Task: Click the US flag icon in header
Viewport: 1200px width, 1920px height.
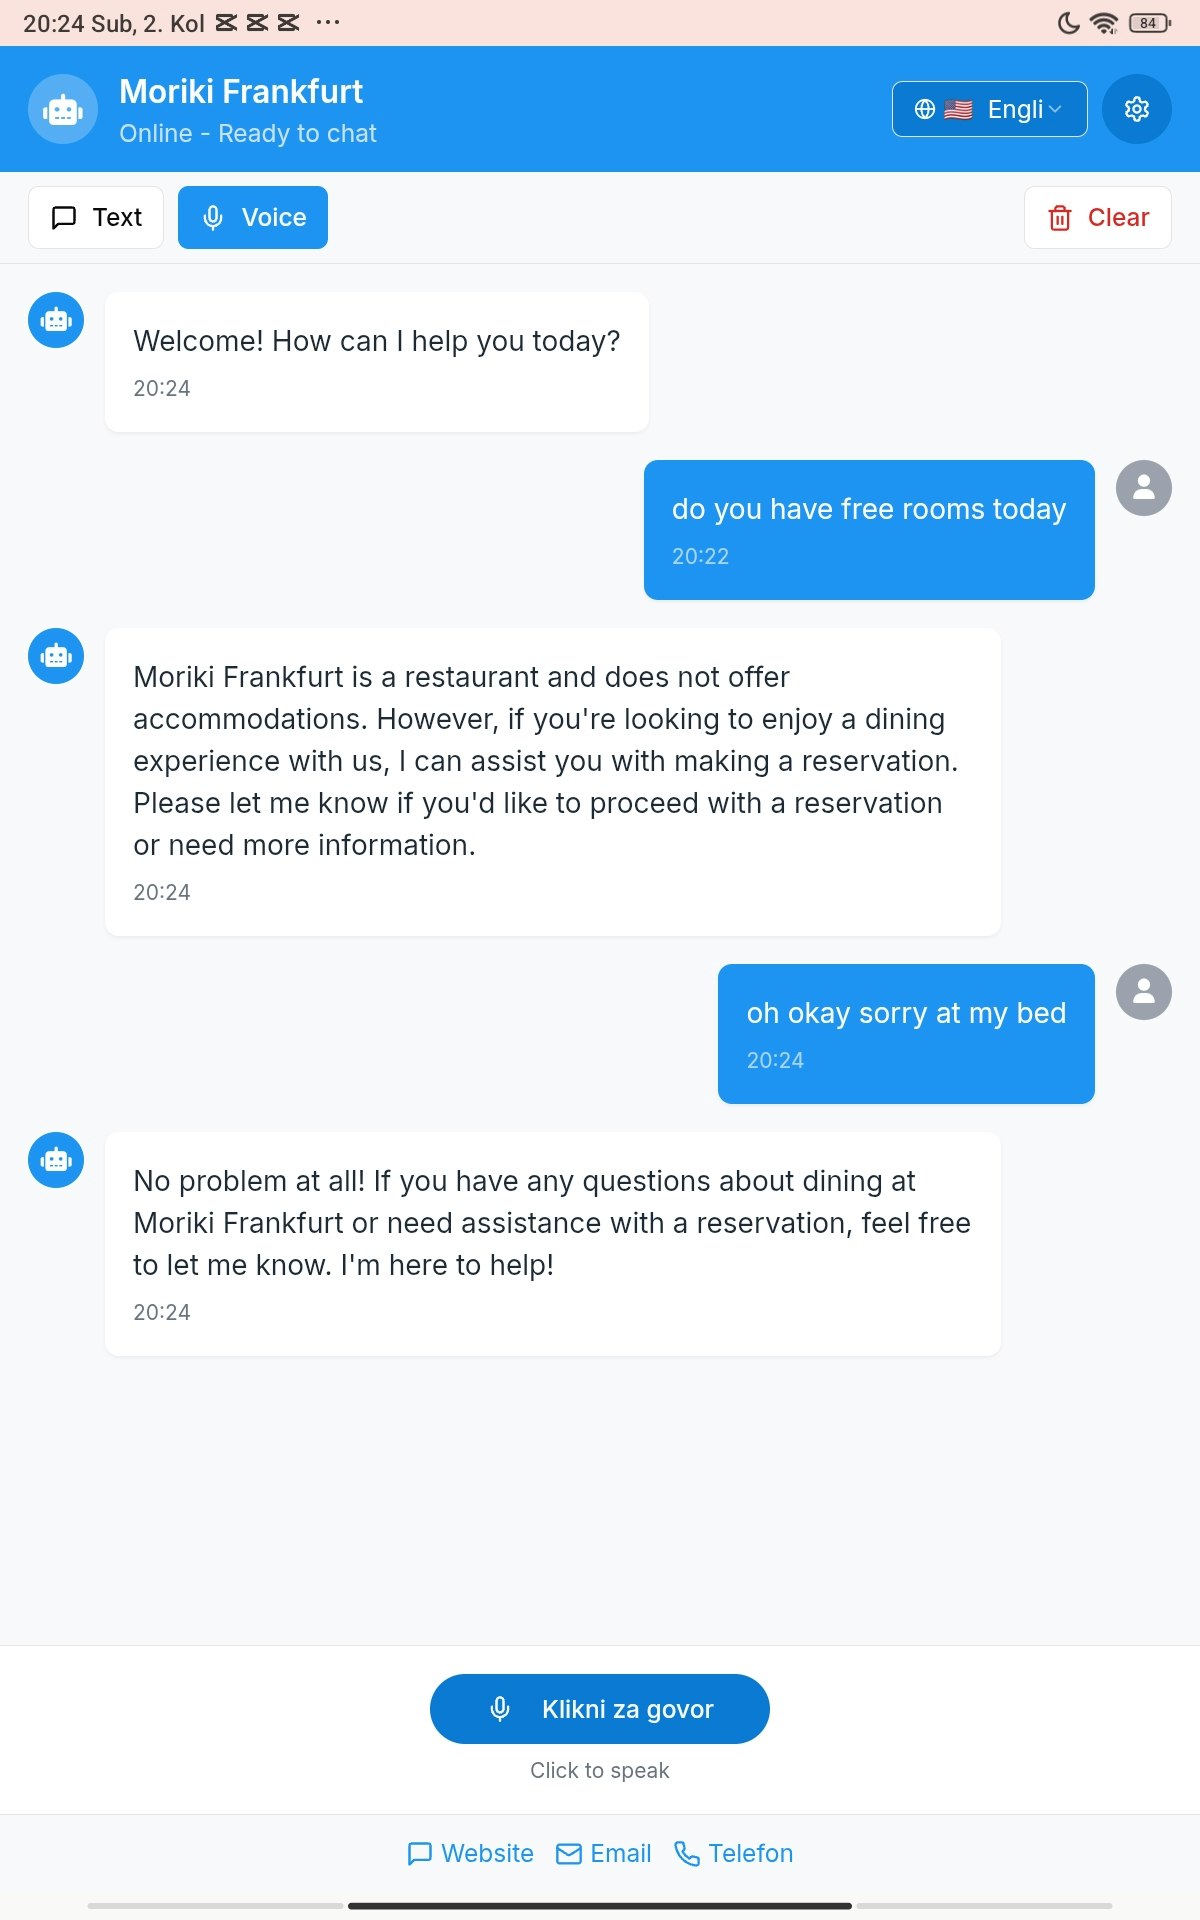Action: pos(958,109)
